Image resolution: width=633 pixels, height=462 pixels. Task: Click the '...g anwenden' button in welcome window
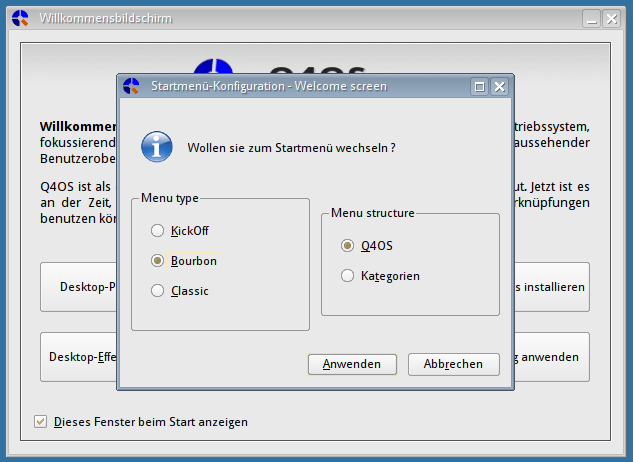tap(552, 357)
